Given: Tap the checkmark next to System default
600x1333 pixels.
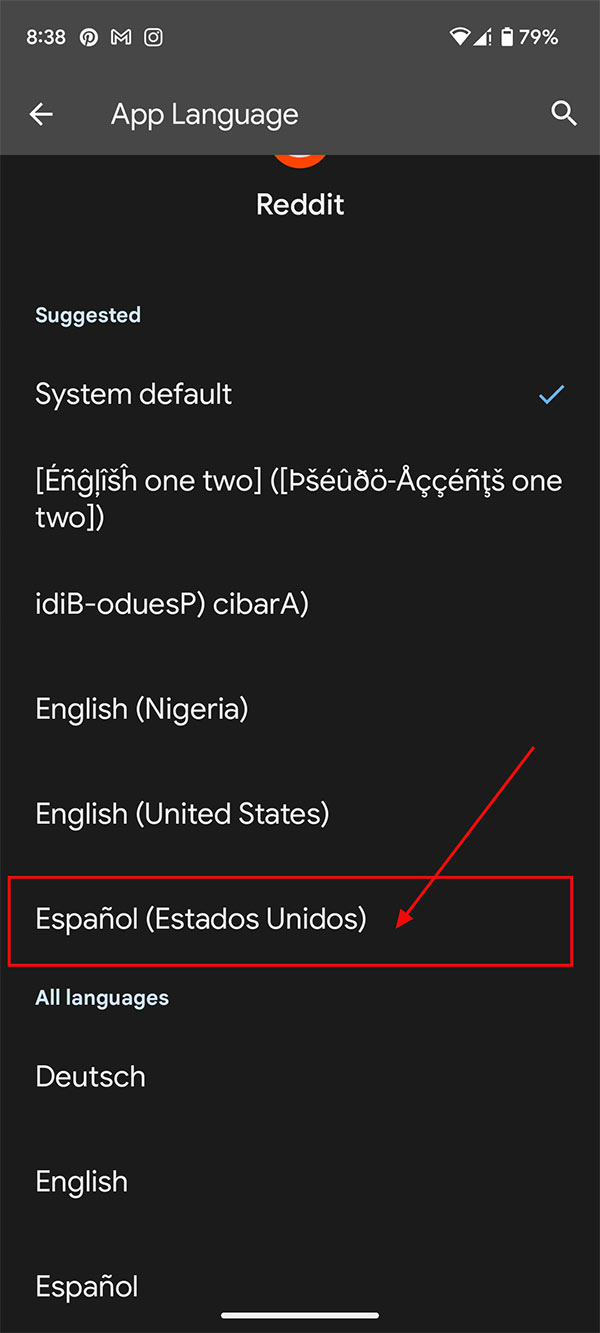Looking at the screenshot, I should tap(551, 395).
